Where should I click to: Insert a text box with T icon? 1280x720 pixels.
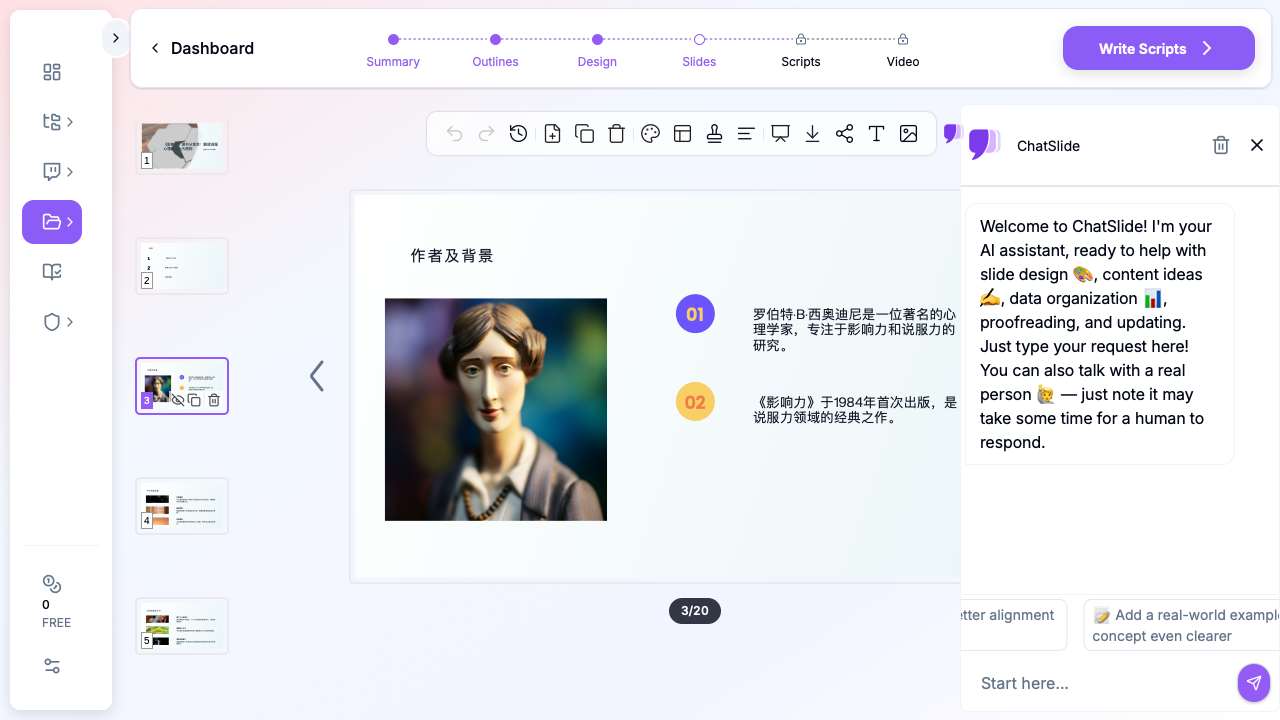pyautogui.click(x=876, y=134)
